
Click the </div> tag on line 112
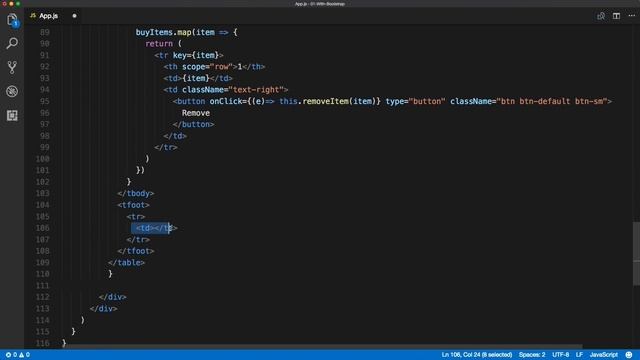(x=113, y=297)
